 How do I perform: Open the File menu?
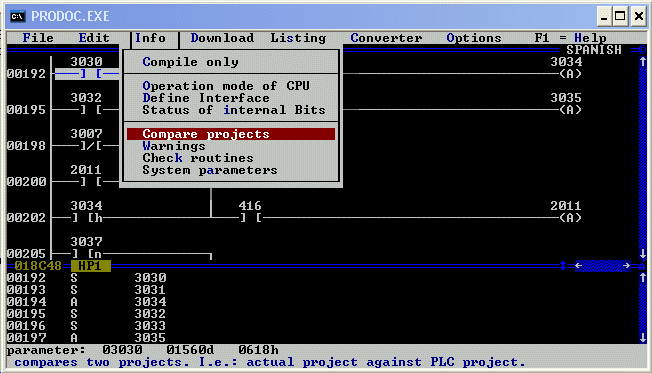(38, 38)
